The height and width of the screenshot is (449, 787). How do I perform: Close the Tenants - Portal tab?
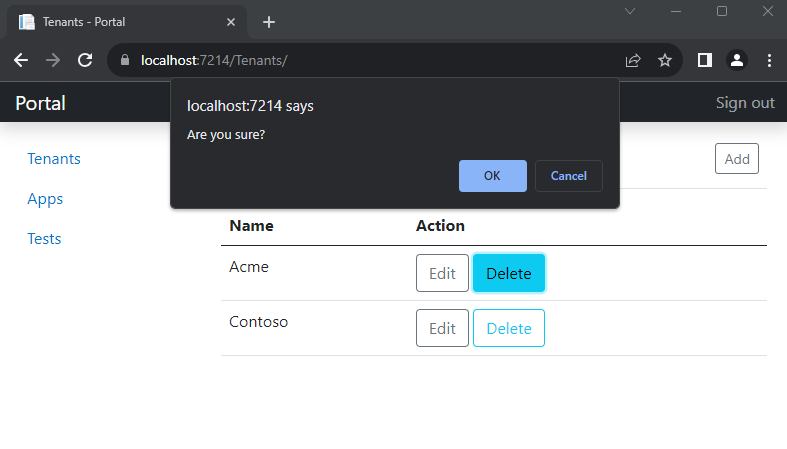pyautogui.click(x=232, y=22)
